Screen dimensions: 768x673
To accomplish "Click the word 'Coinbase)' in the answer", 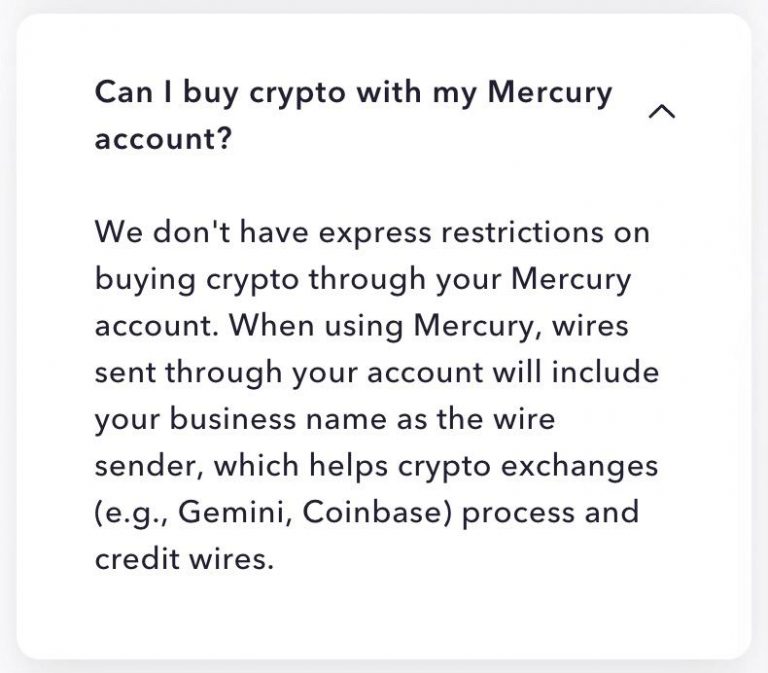I will [x=377, y=512].
